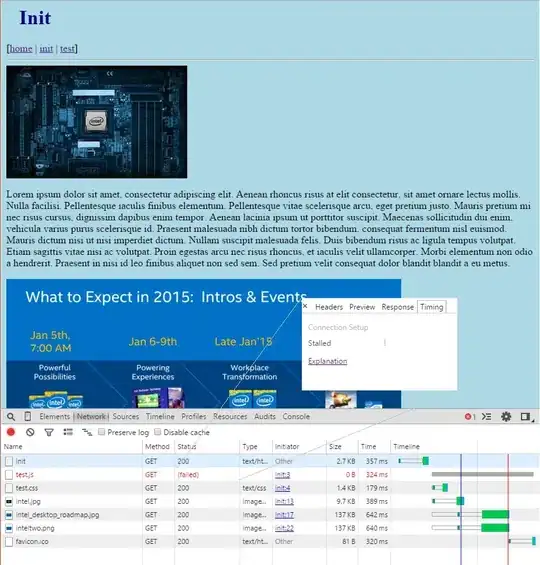The height and width of the screenshot is (565, 540).
Task: Click the motherboard Intel image on page
Action: [x=97, y=122]
